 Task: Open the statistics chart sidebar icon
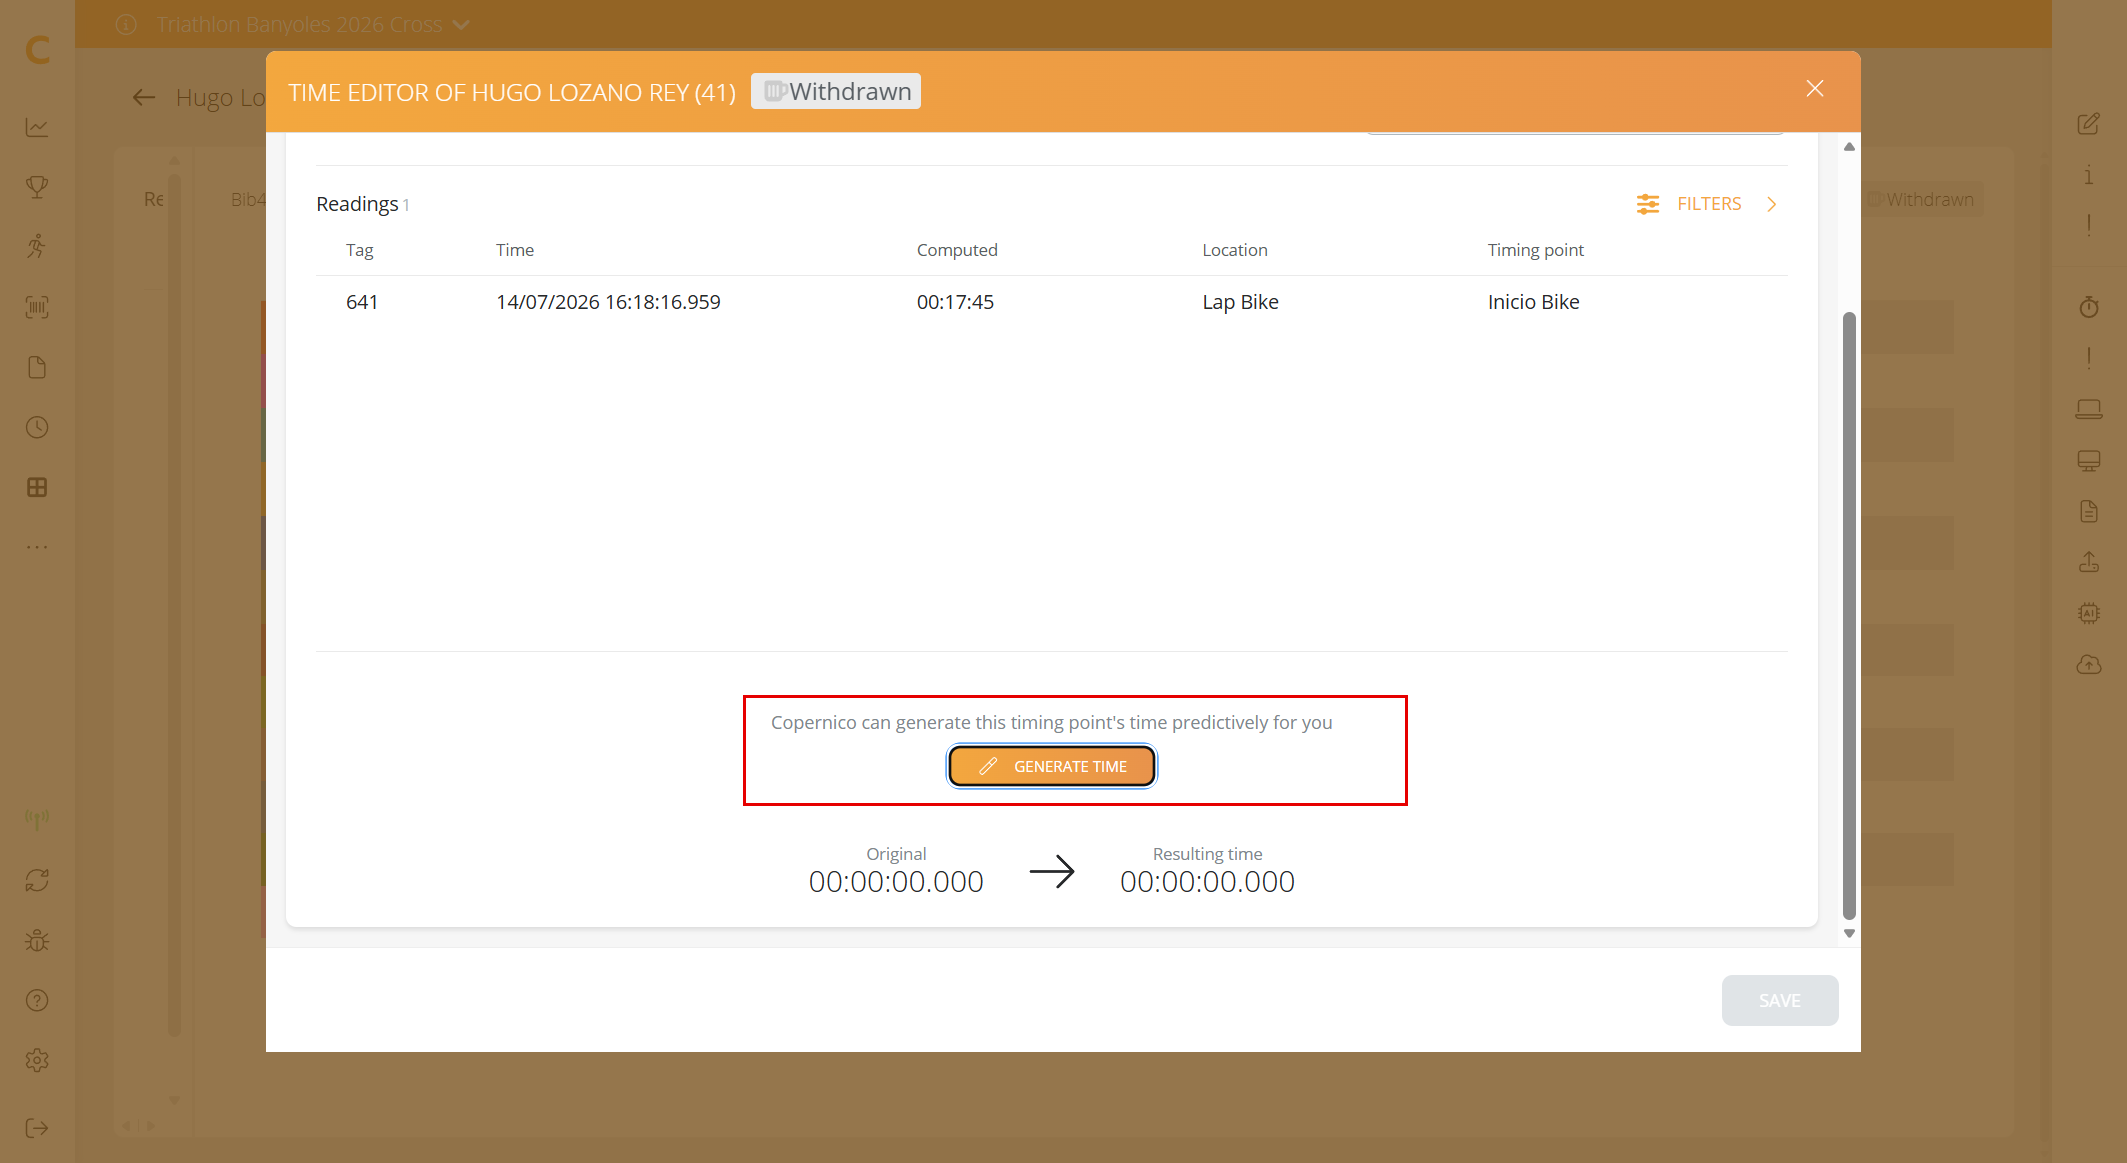pos(37,127)
